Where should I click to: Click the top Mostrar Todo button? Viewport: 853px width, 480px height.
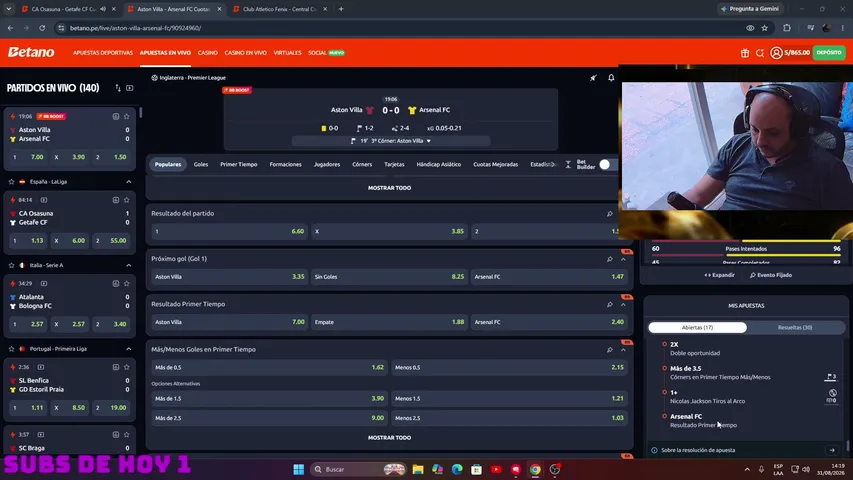[x=390, y=188]
